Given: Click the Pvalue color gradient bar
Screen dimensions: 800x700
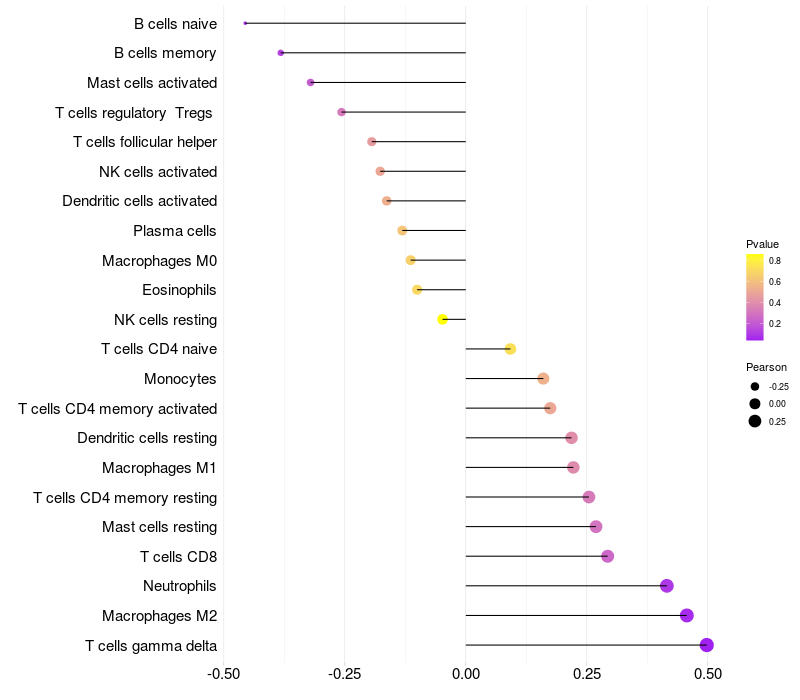Looking at the screenshot, I should (x=755, y=297).
